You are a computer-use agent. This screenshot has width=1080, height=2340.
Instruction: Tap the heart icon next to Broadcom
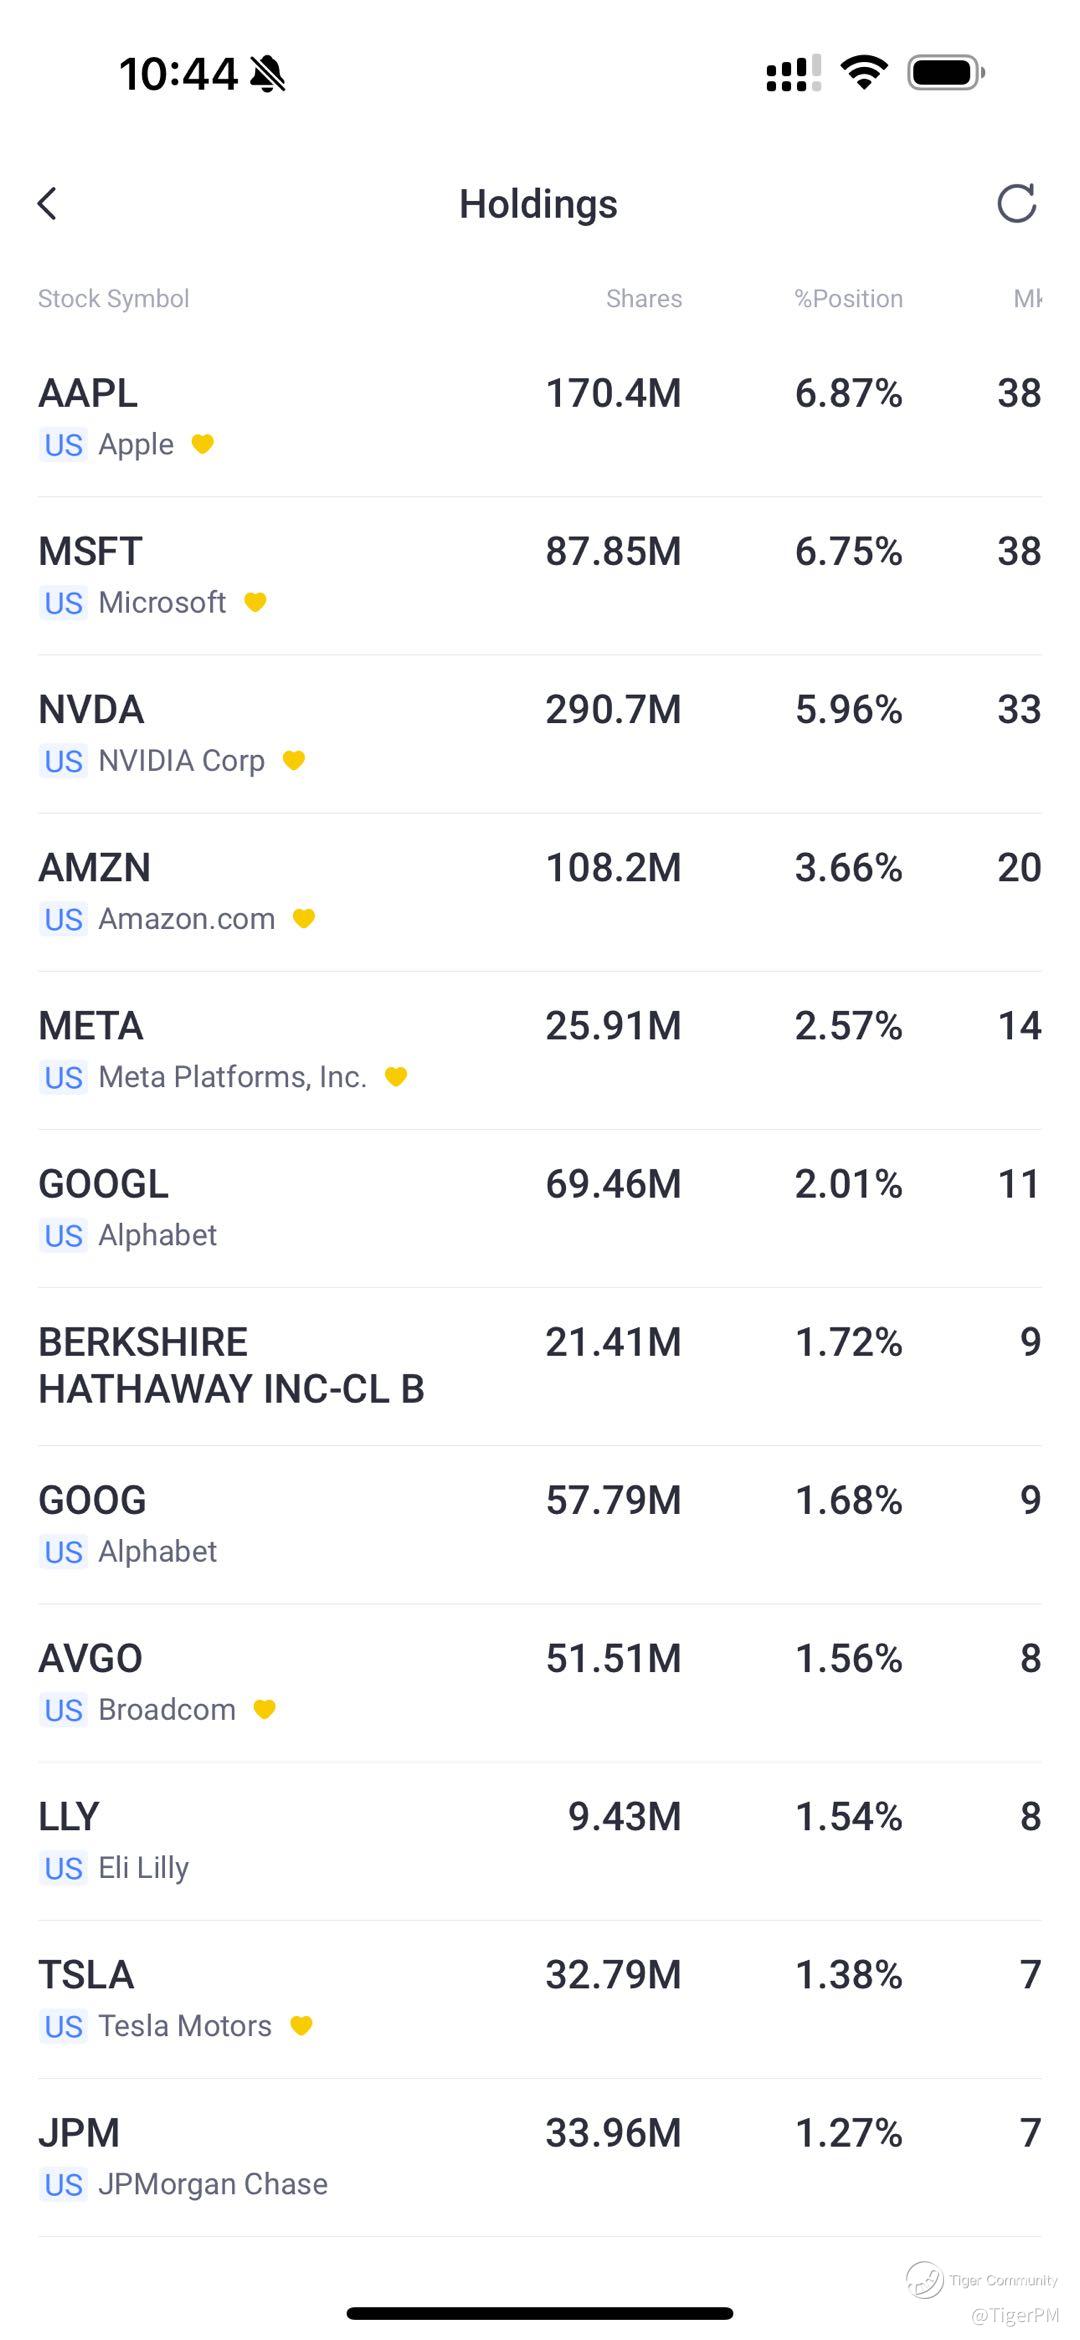[x=265, y=1710]
